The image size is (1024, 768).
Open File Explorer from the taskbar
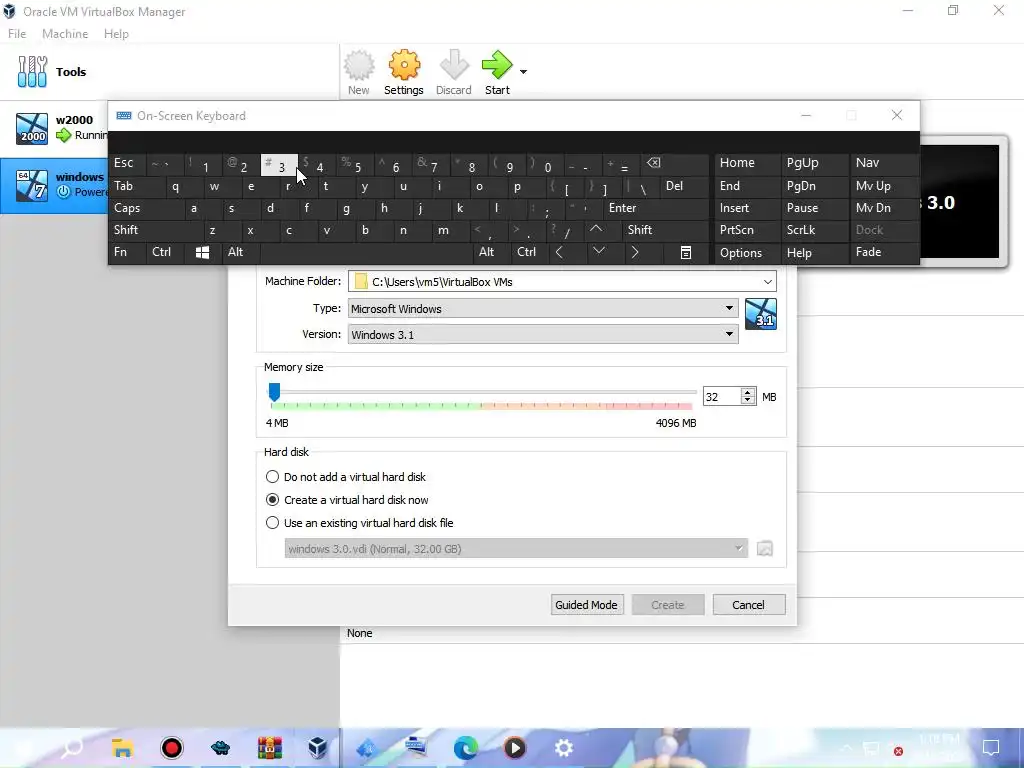[122, 748]
